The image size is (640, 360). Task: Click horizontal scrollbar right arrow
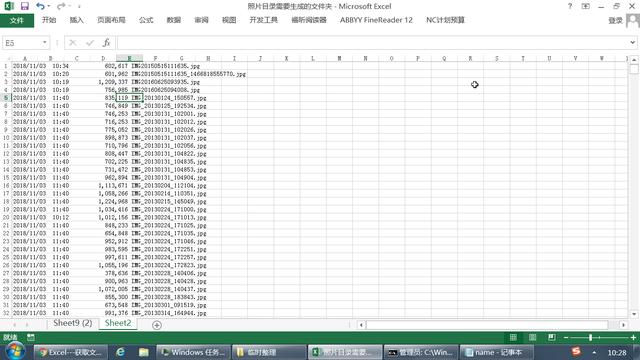pos(623,325)
